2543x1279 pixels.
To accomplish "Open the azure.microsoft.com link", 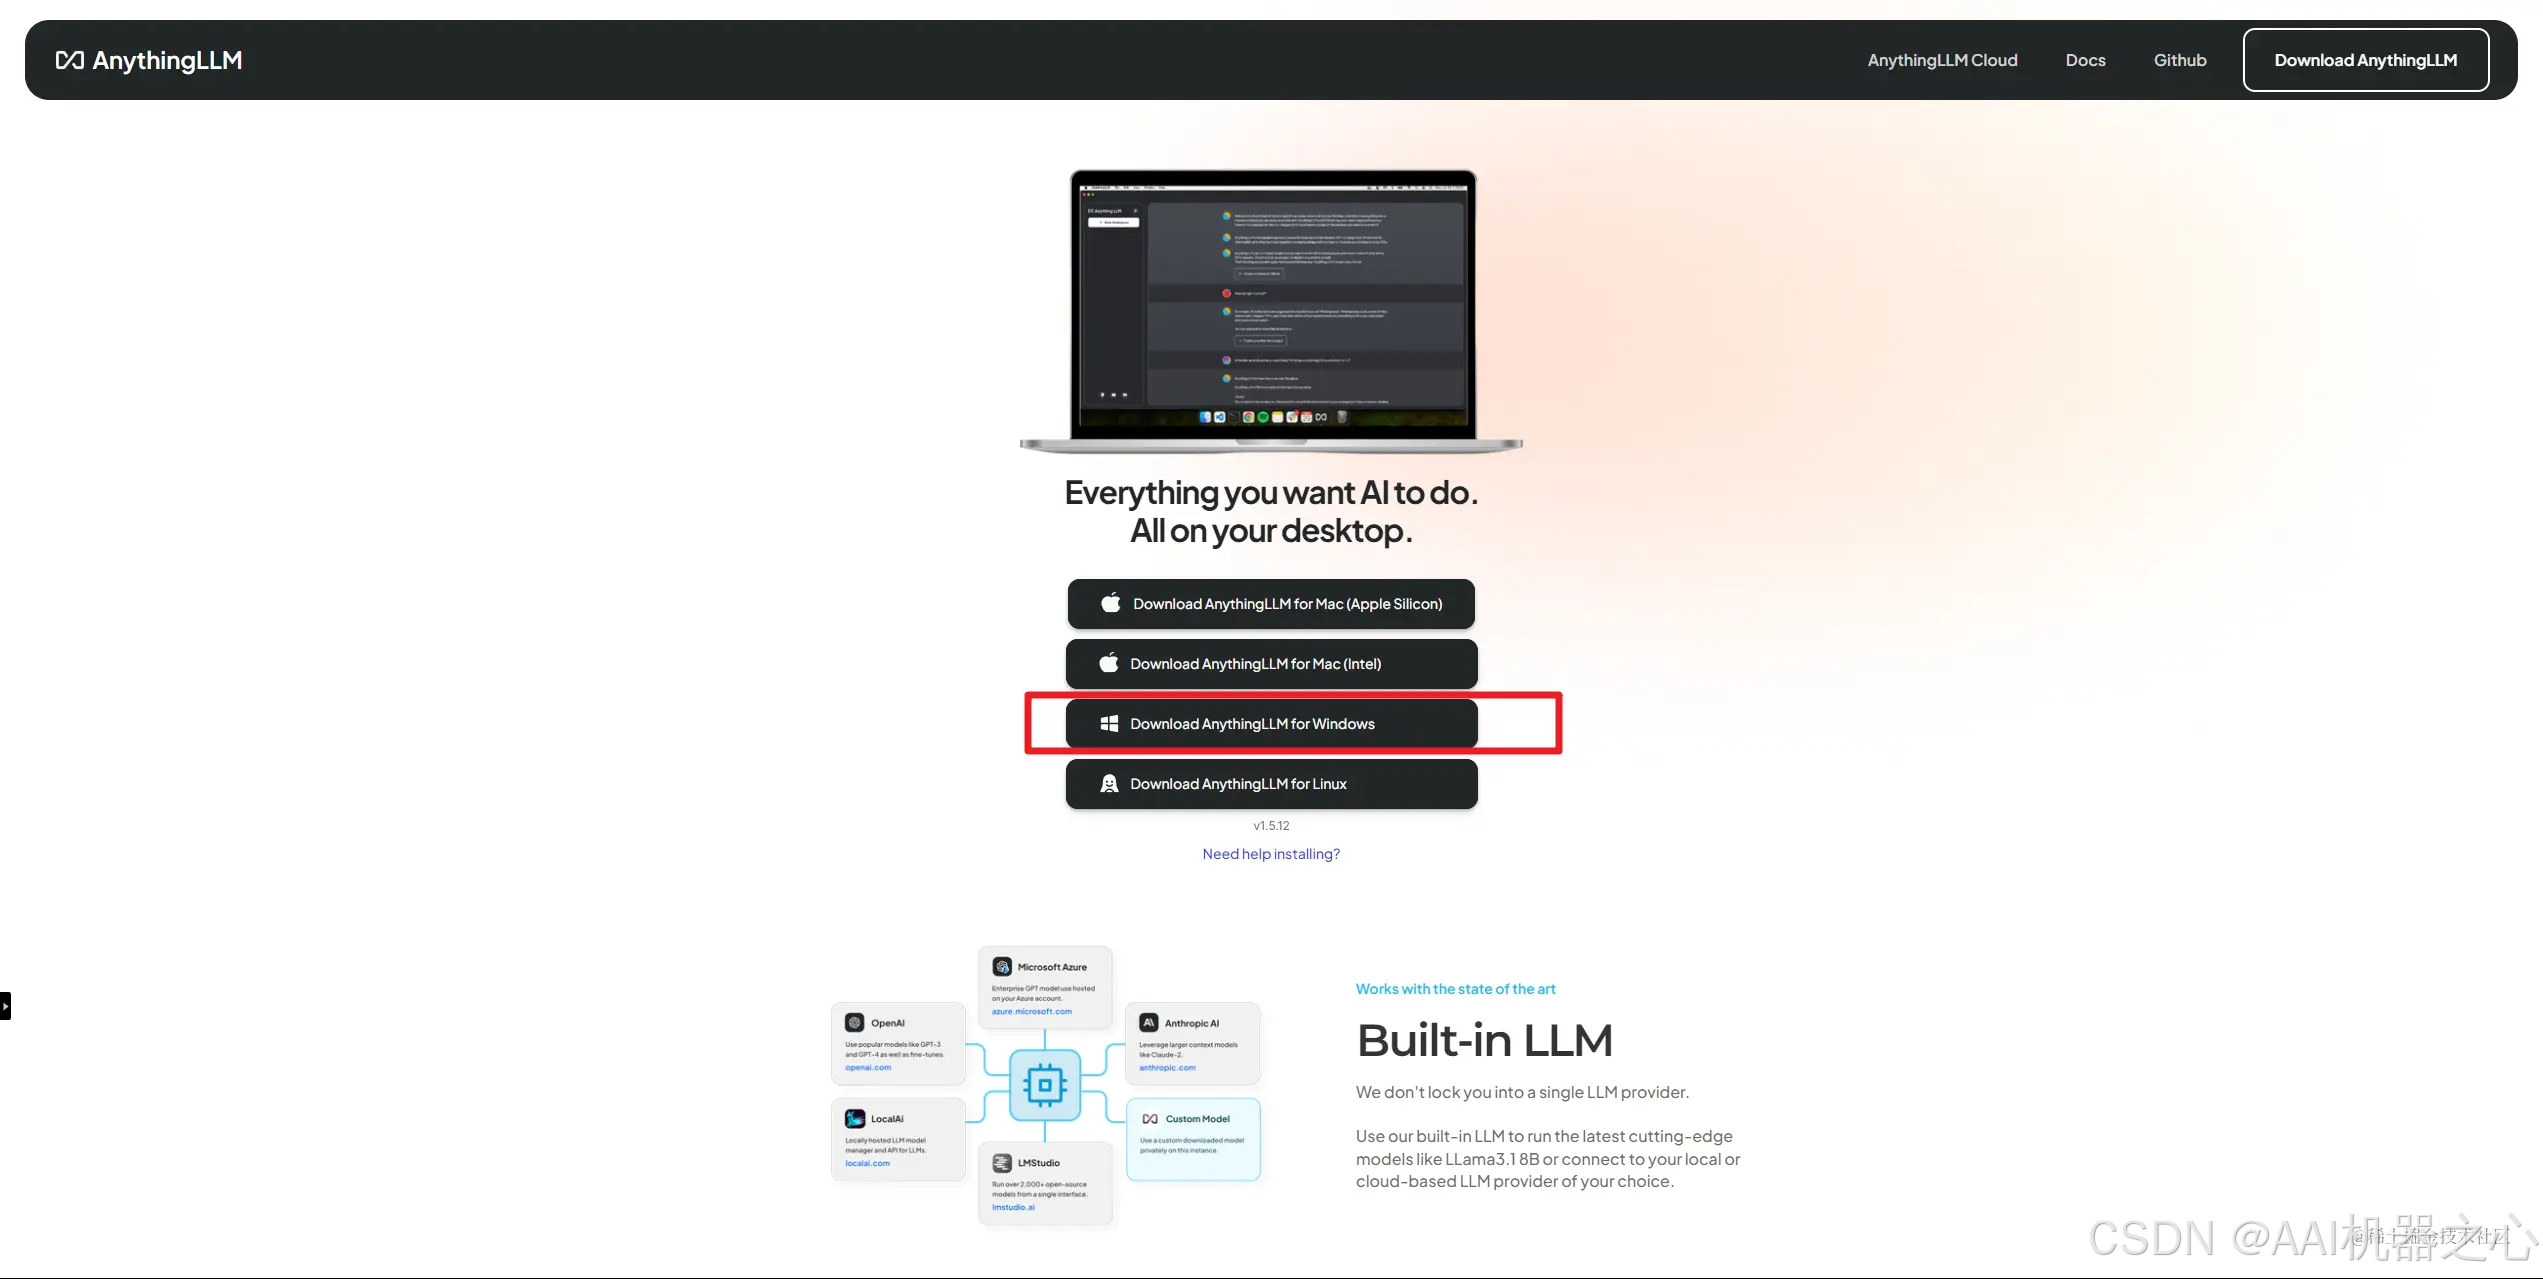I will pos(1031,1012).
